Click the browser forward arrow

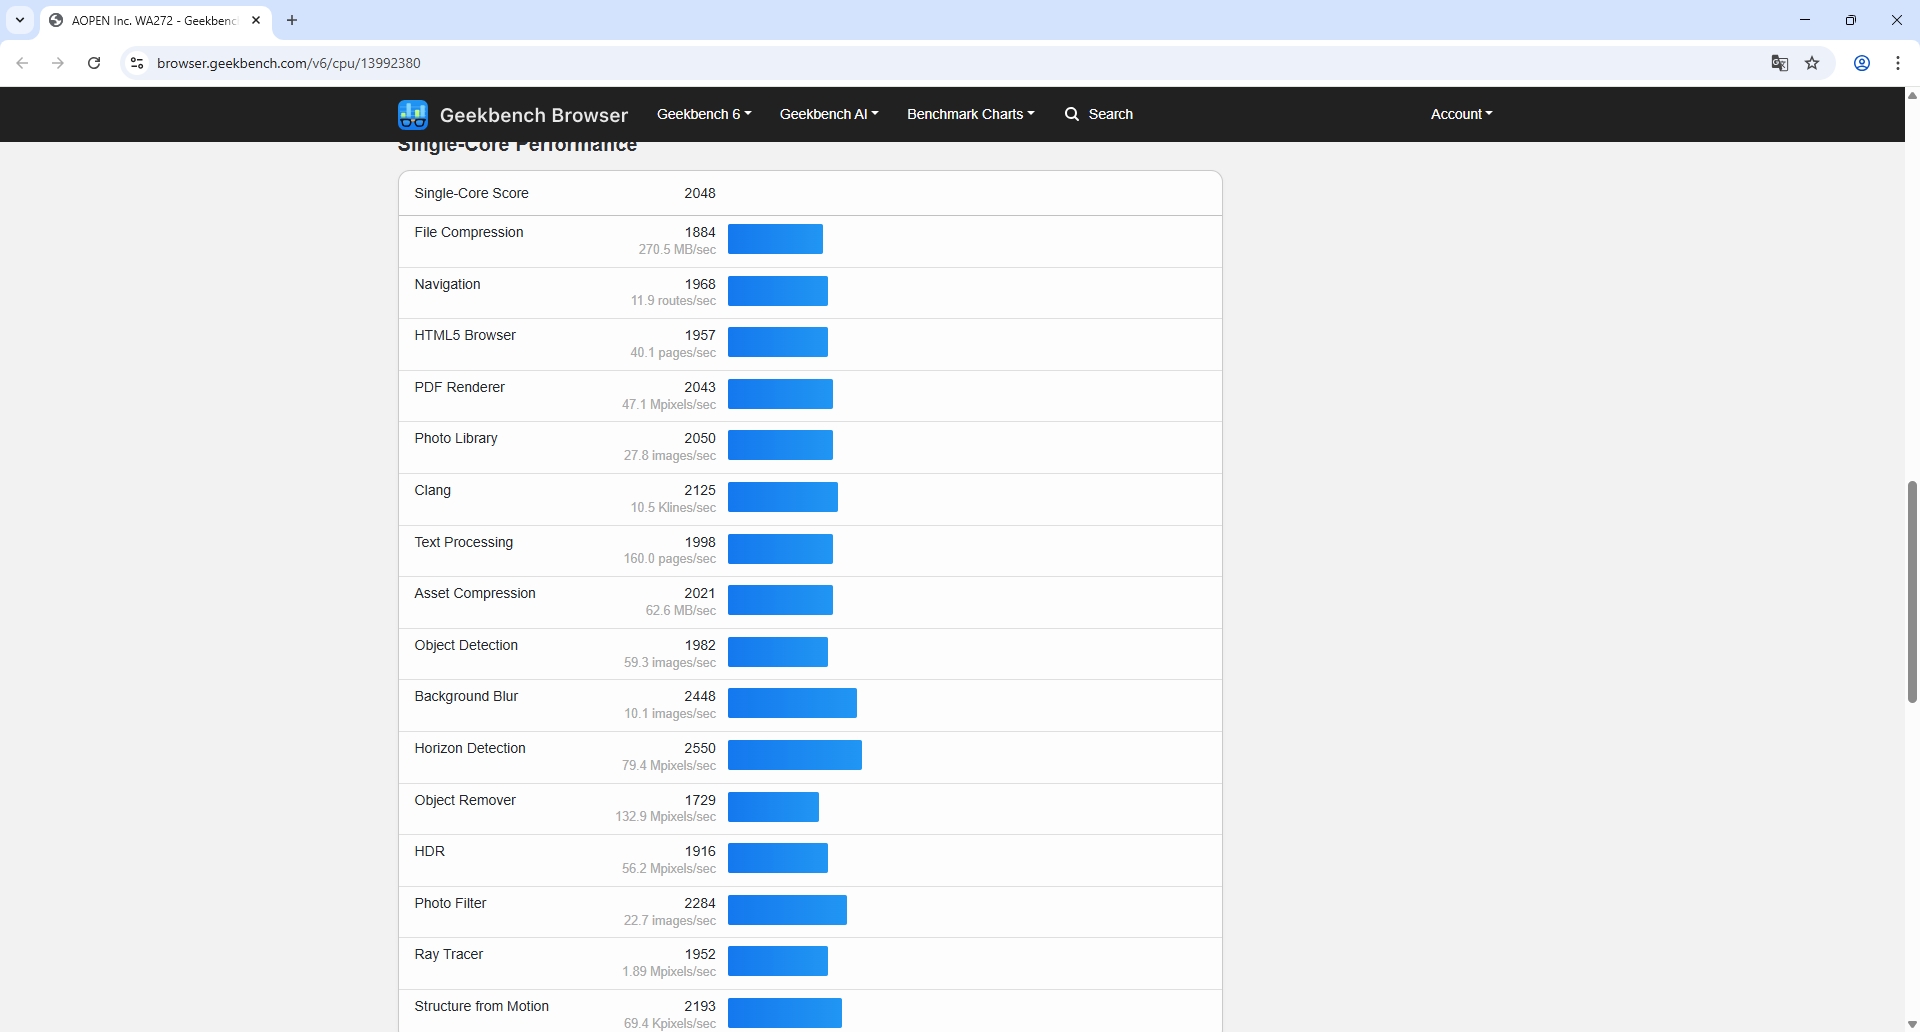point(58,63)
